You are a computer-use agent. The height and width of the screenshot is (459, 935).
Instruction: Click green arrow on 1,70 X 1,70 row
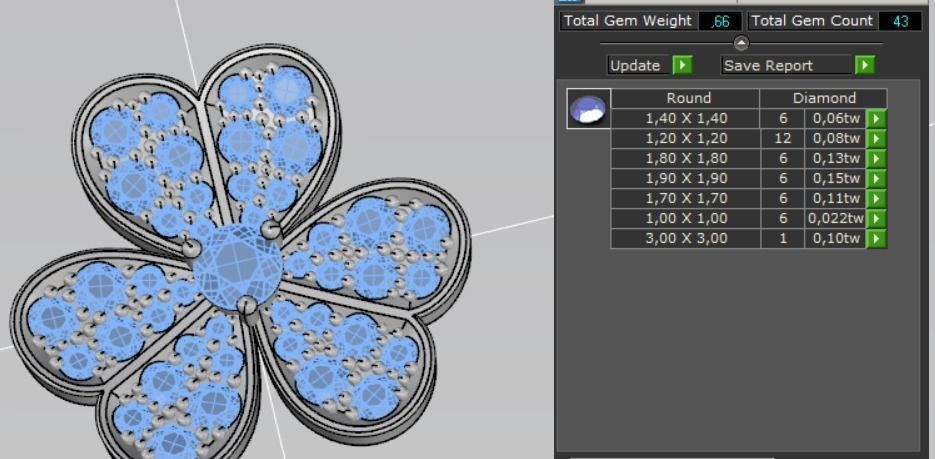876,199
